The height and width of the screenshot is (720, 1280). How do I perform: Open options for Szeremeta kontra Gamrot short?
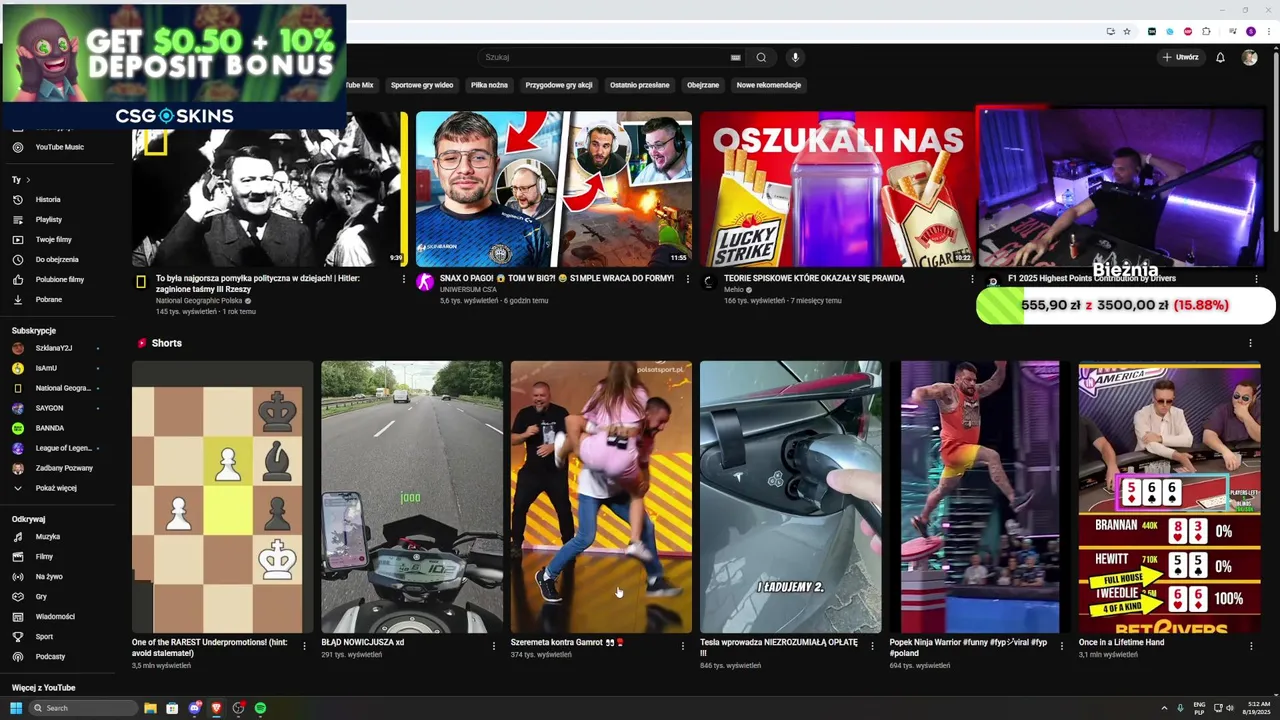click(x=683, y=646)
